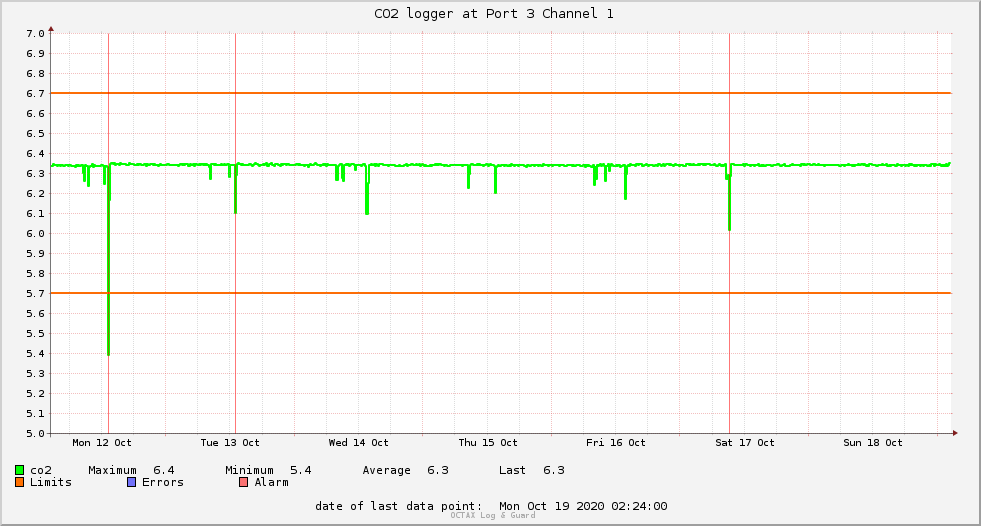981x526 pixels.
Task: Click the Sat 17 Oct axis label
Action: 745,442
